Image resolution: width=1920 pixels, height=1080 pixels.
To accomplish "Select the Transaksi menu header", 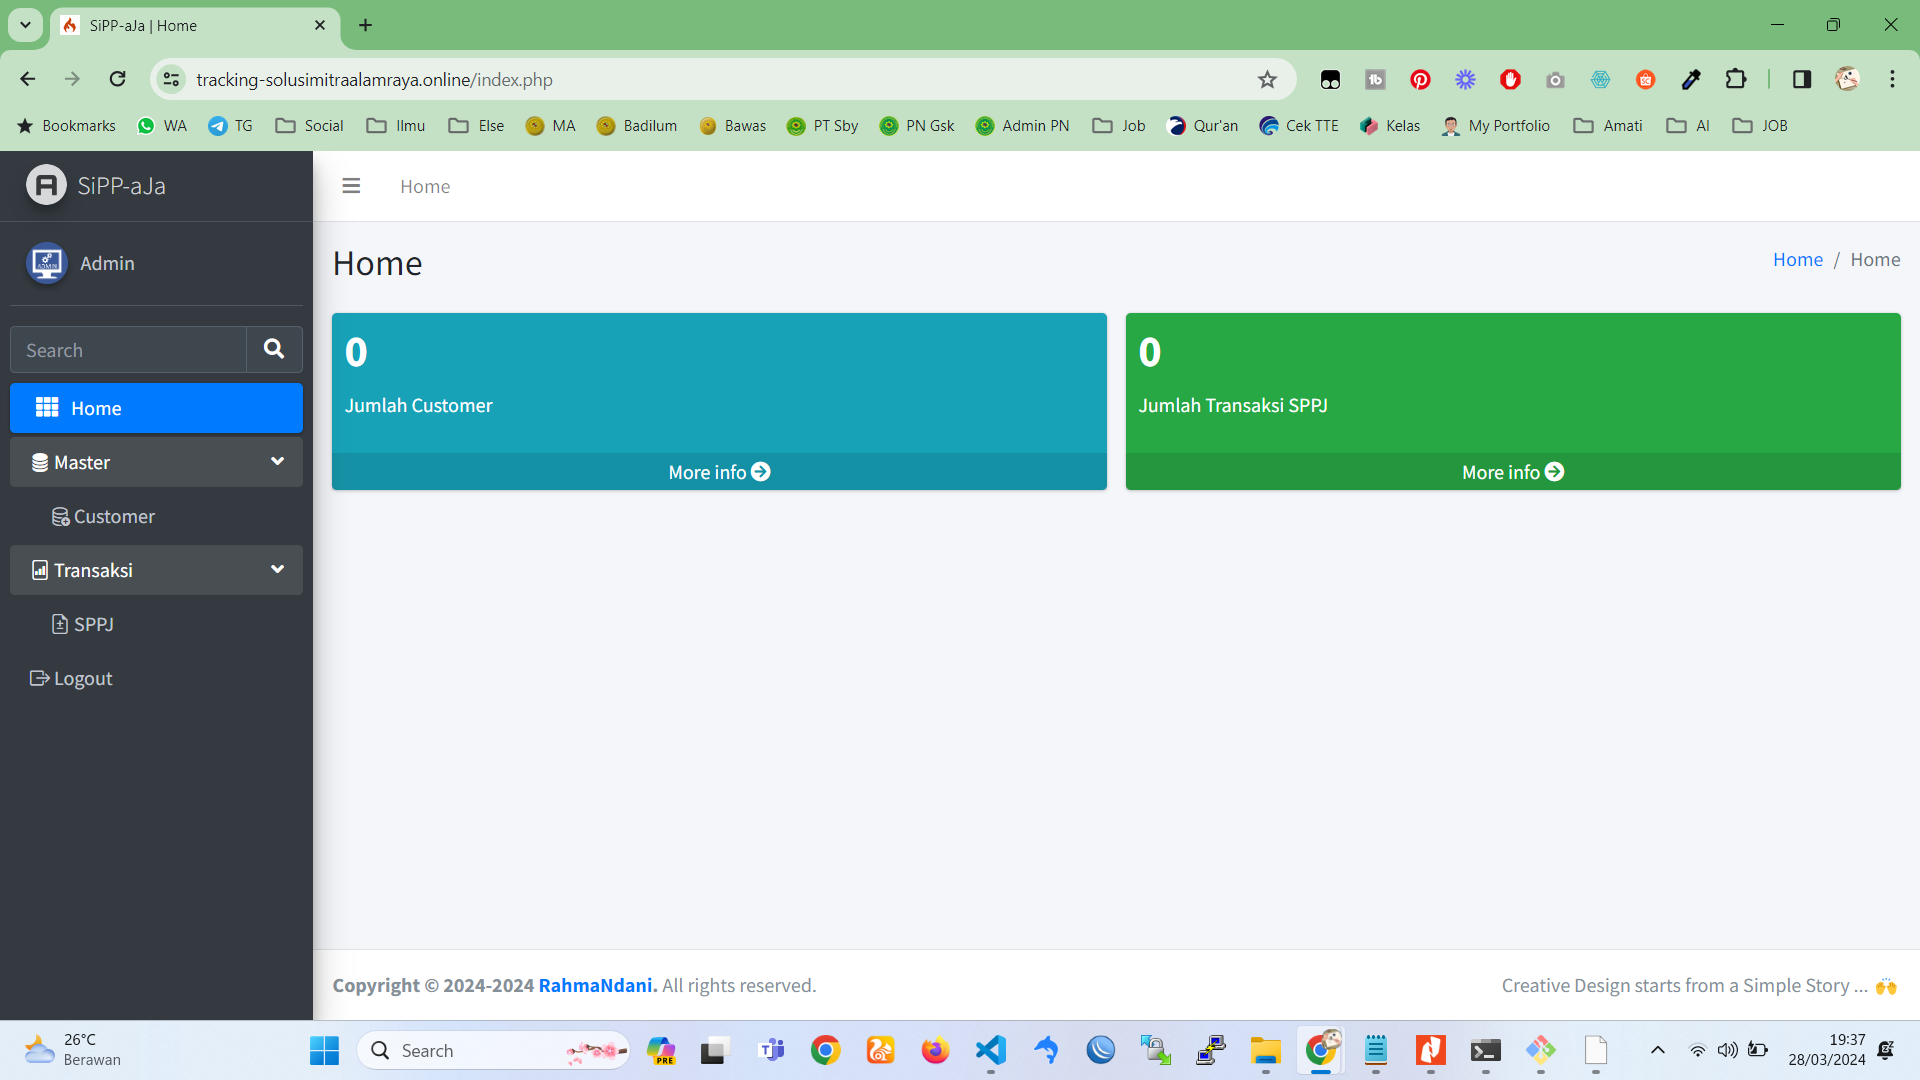I will point(156,570).
